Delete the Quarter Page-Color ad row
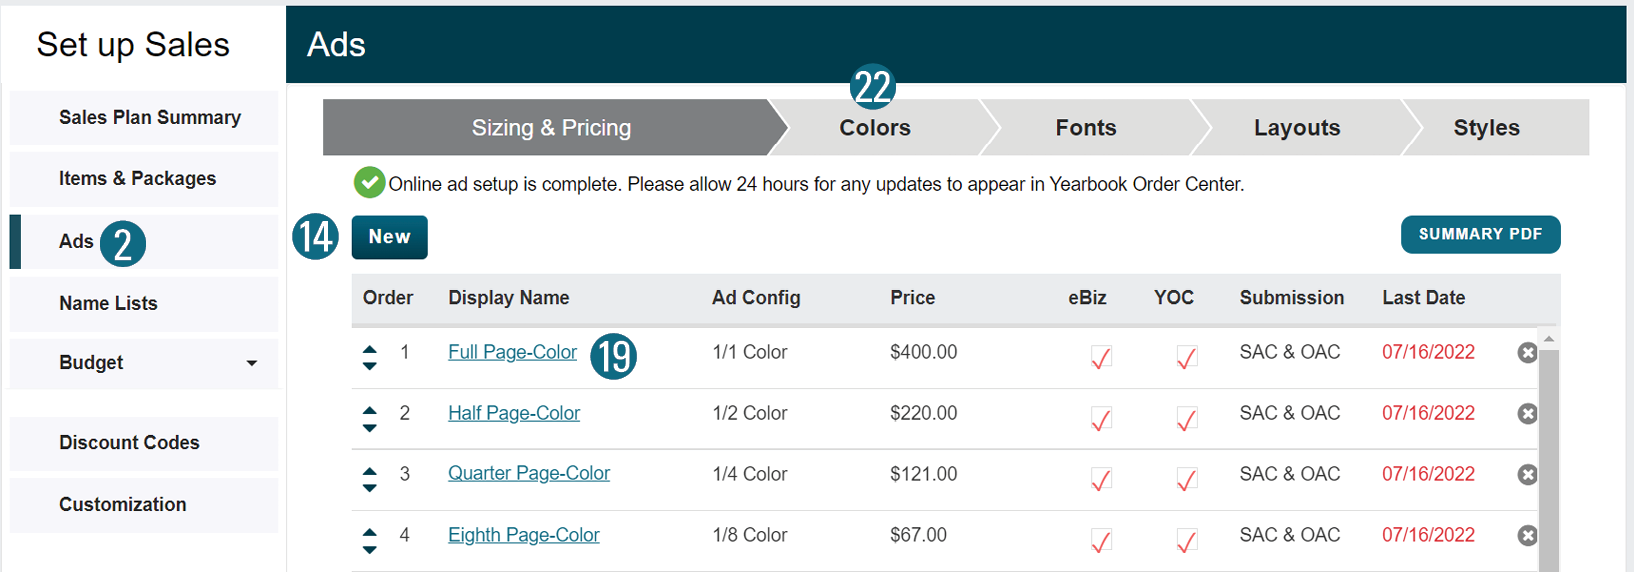The height and width of the screenshot is (572, 1634). [1526, 474]
